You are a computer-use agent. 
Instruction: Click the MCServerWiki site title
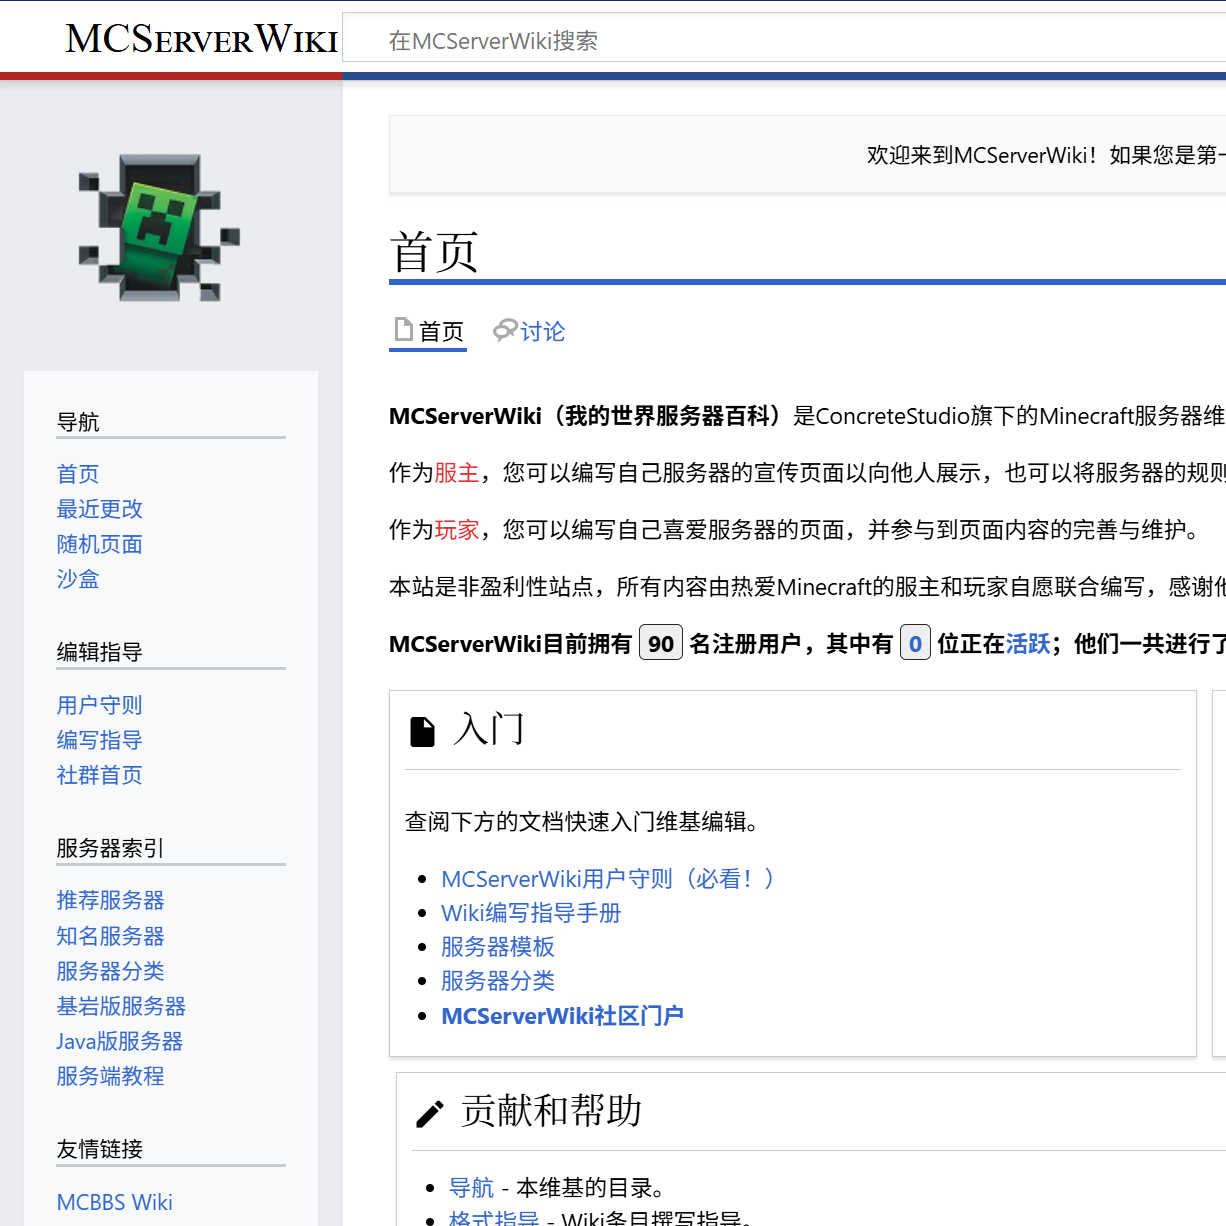tap(201, 40)
